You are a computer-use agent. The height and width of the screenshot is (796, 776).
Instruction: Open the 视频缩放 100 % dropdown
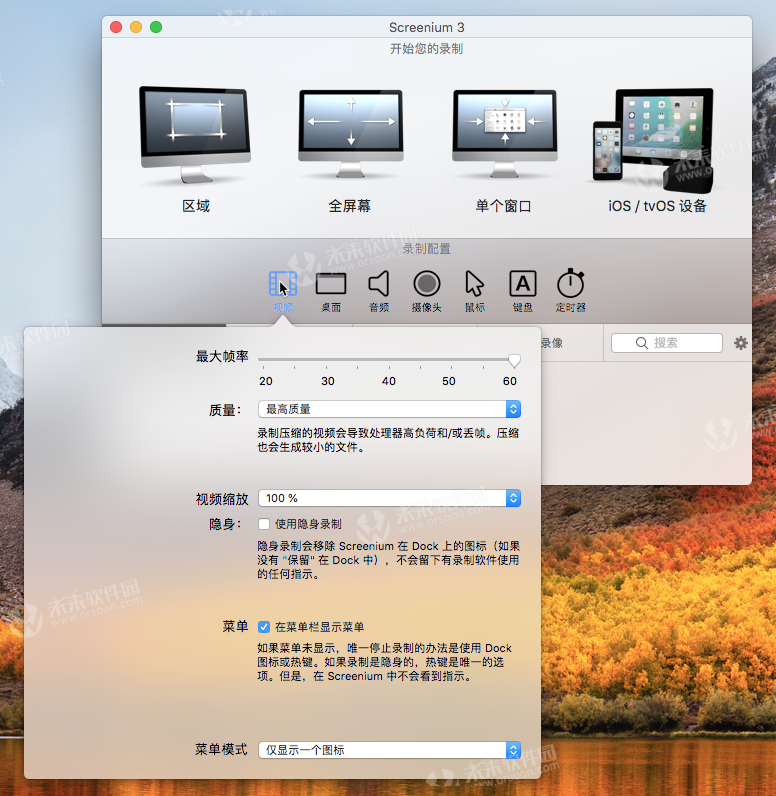389,498
